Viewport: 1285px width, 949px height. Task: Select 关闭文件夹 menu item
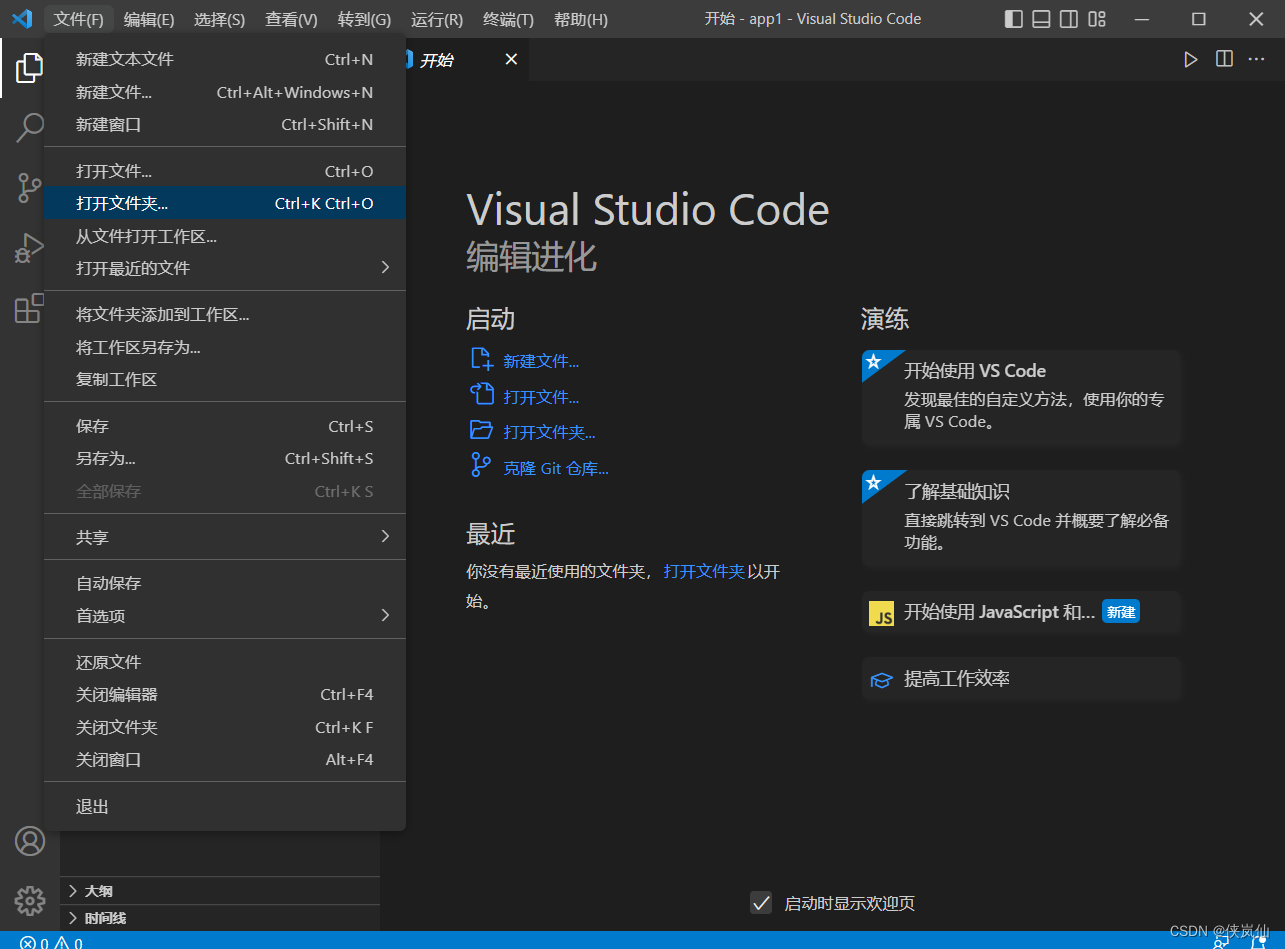click(x=225, y=727)
